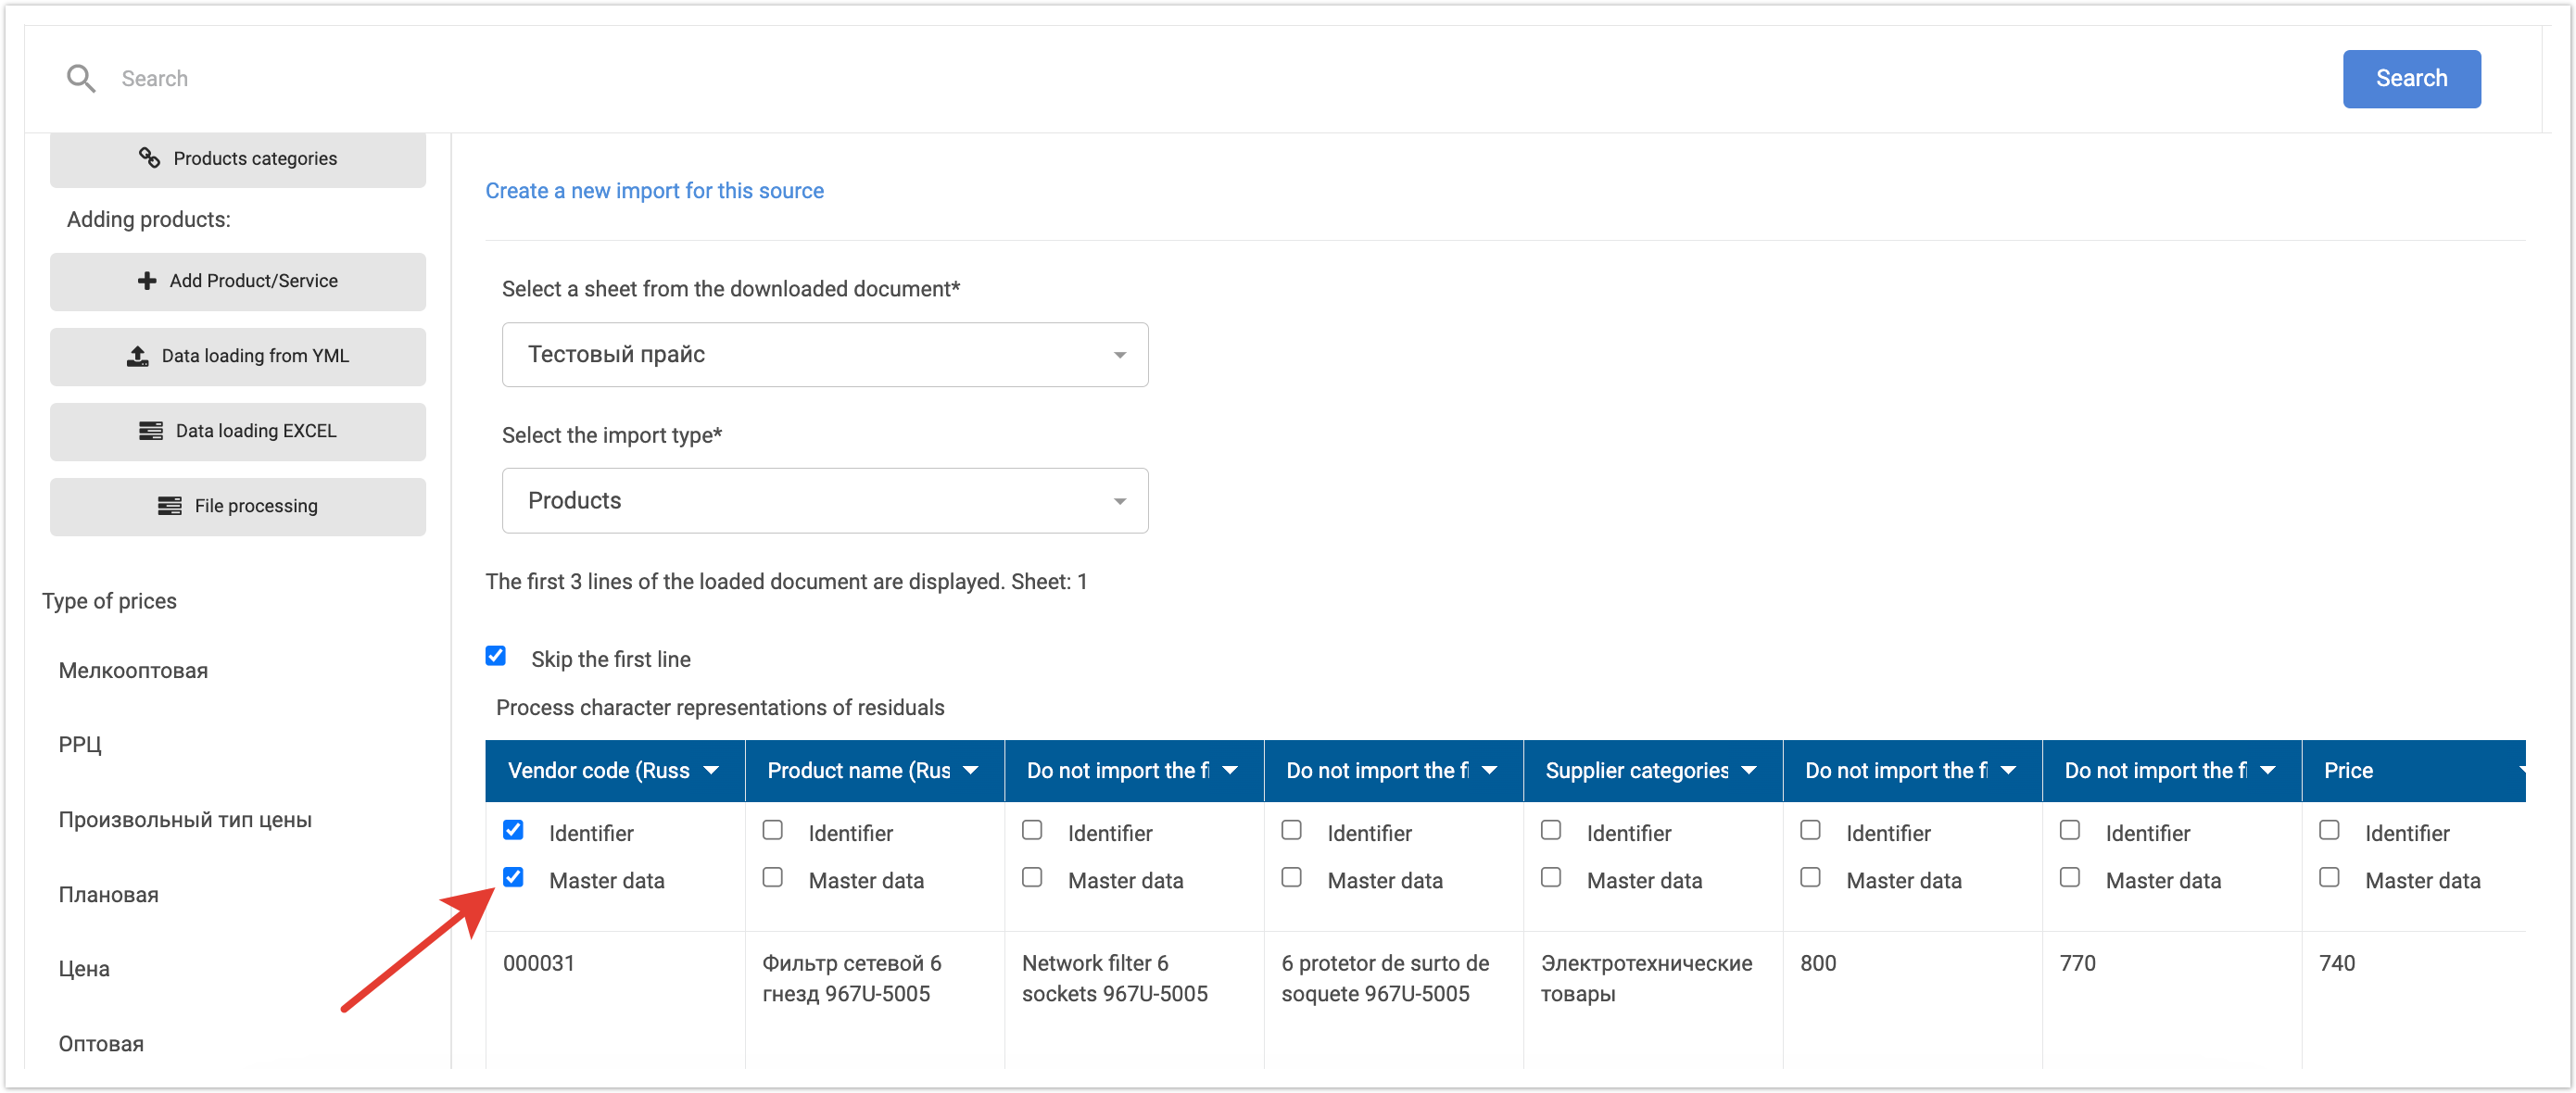Open the import type dropdown showing Products
This screenshot has width=2576, height=1093.
tap(824, 500)
